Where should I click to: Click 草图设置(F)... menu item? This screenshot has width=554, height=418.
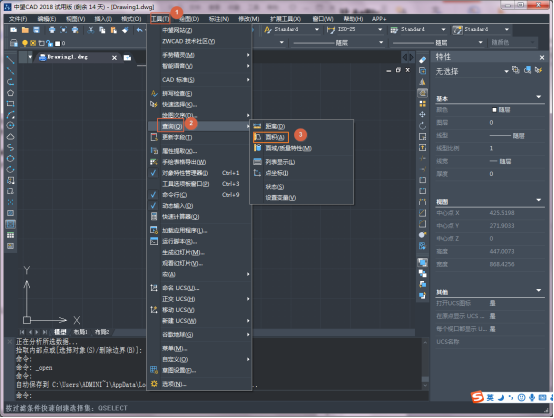199,371
